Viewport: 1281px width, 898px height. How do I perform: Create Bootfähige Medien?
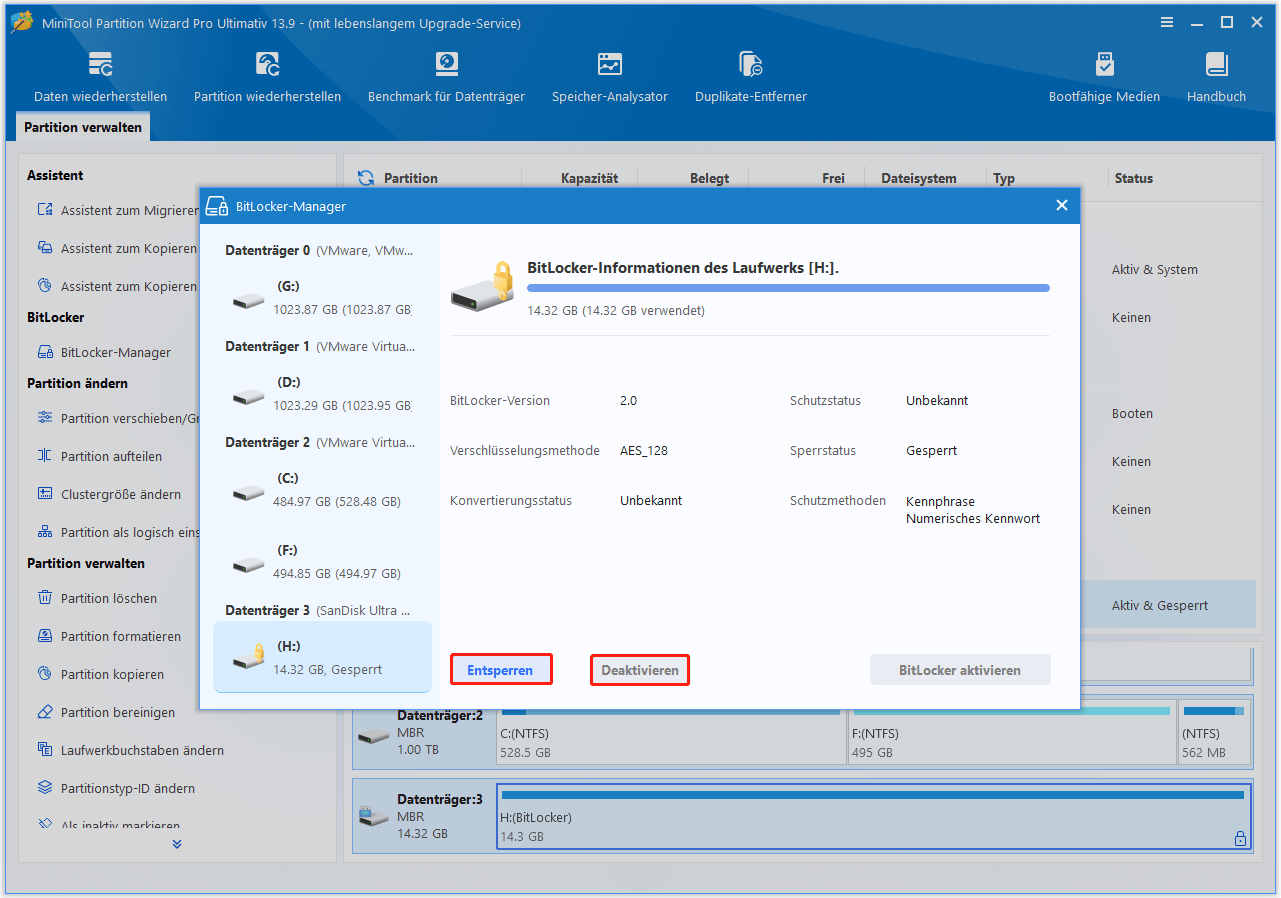pyautogui.click(x=1104, y=78)
